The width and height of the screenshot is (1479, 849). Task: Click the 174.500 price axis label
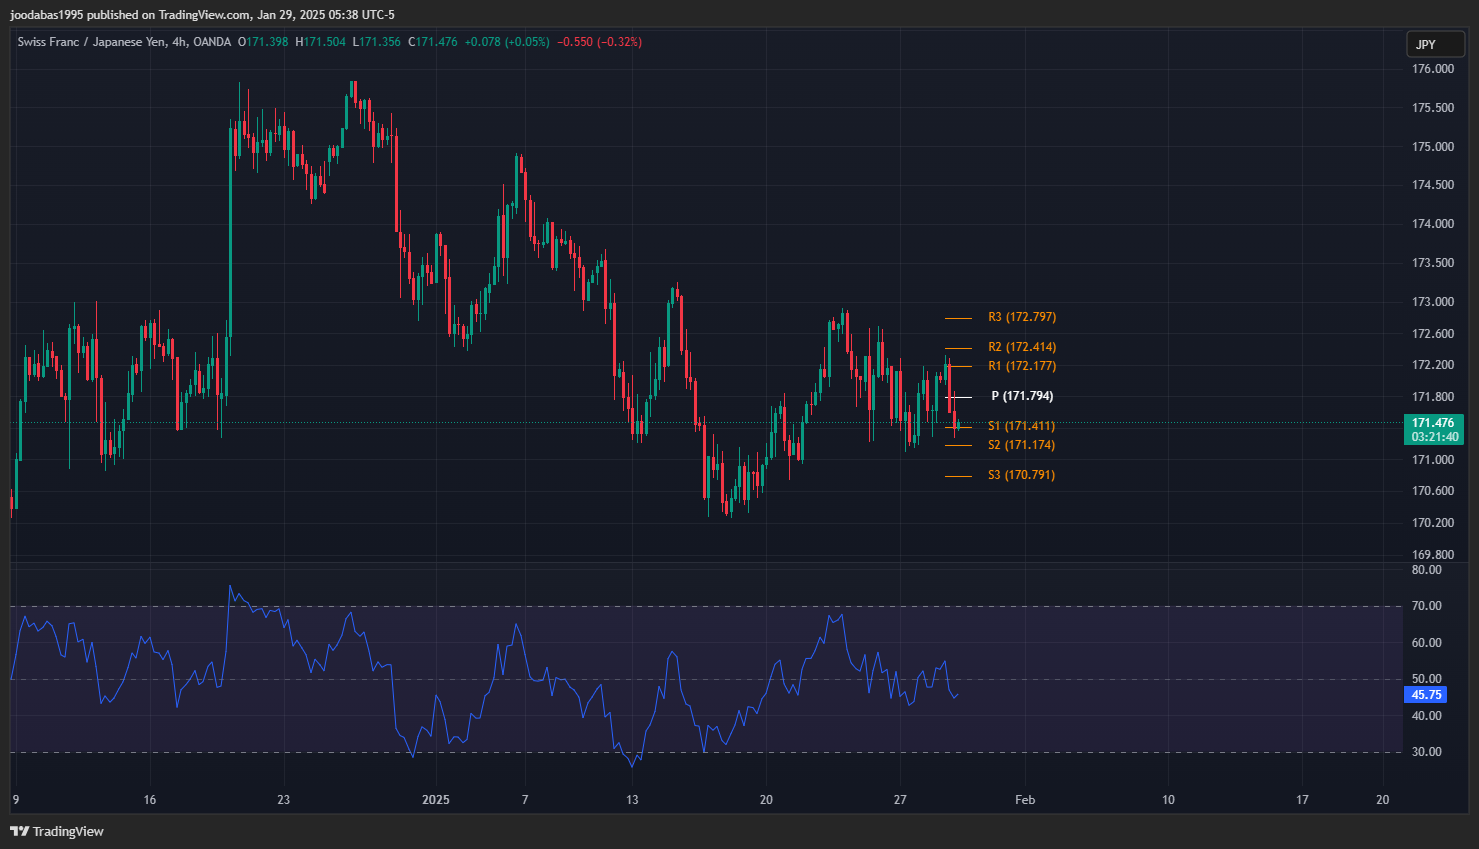tap(1433, 185)
